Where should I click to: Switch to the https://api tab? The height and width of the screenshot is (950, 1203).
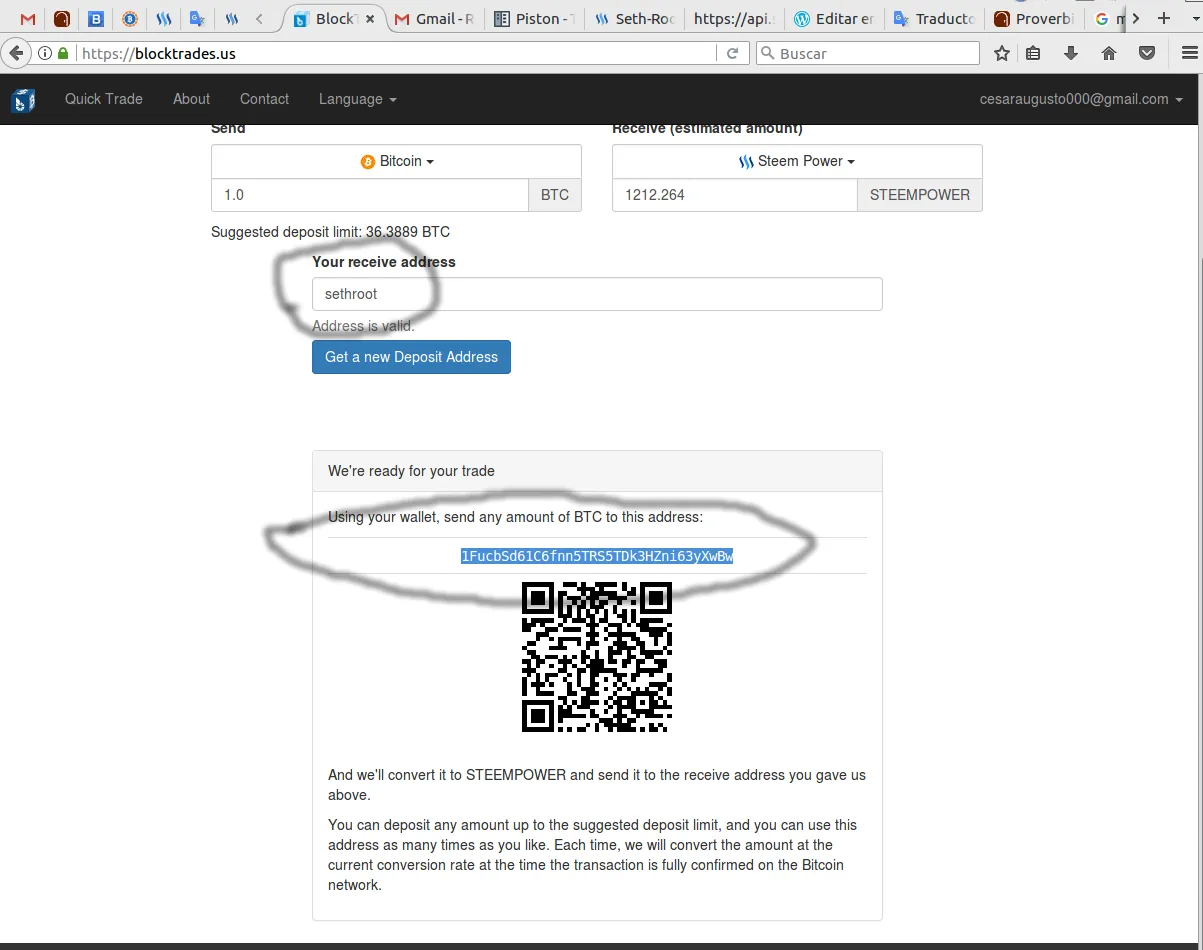[x=735, y=19]
